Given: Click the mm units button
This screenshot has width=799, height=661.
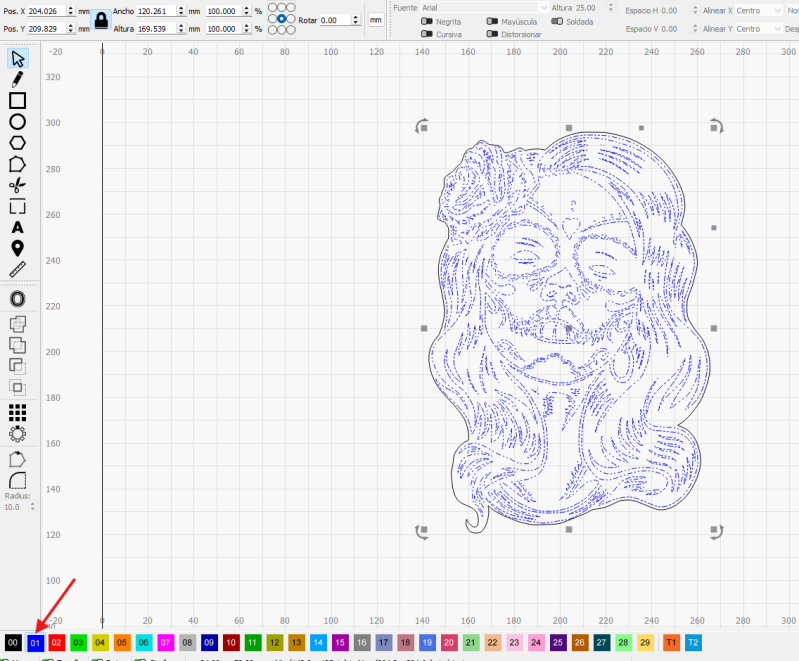Looking at the screenshot, I should click(376, 20).
